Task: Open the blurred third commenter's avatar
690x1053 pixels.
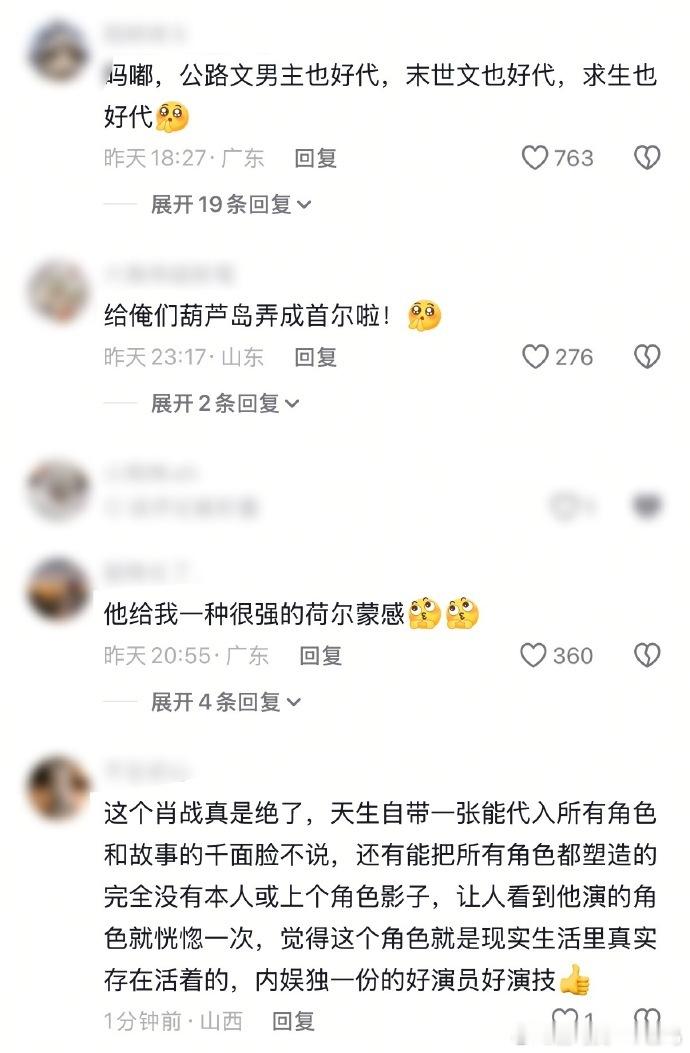Action: pyautogui.click(x=58, y=491)
